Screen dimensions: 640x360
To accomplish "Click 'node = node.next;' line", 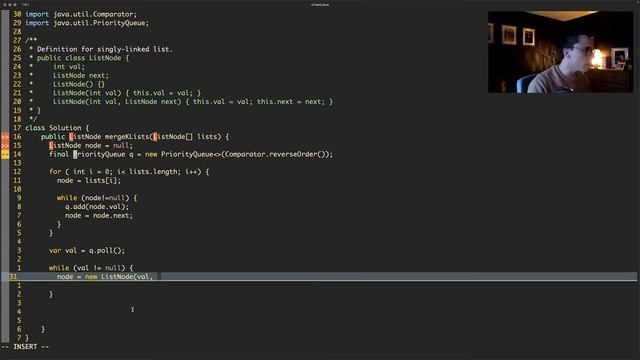I will pos(99,216).
